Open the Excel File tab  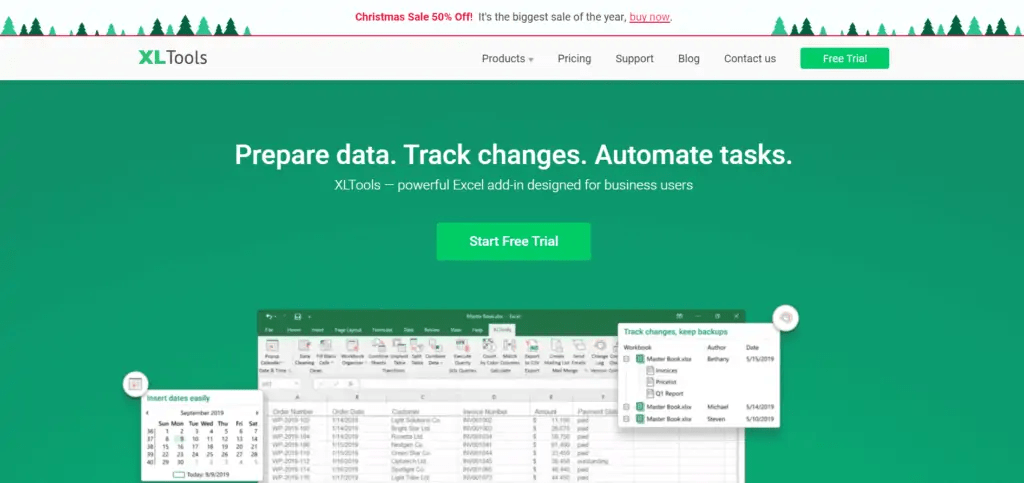click(x=269, y=330)
